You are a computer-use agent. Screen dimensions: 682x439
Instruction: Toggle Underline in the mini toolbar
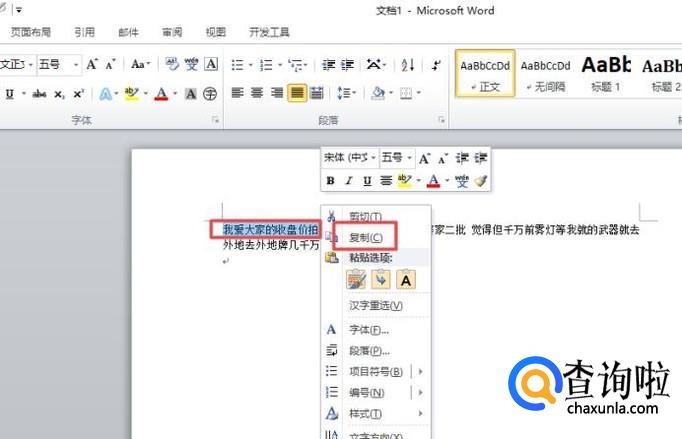pyautogui.click(x=368, y=181)
